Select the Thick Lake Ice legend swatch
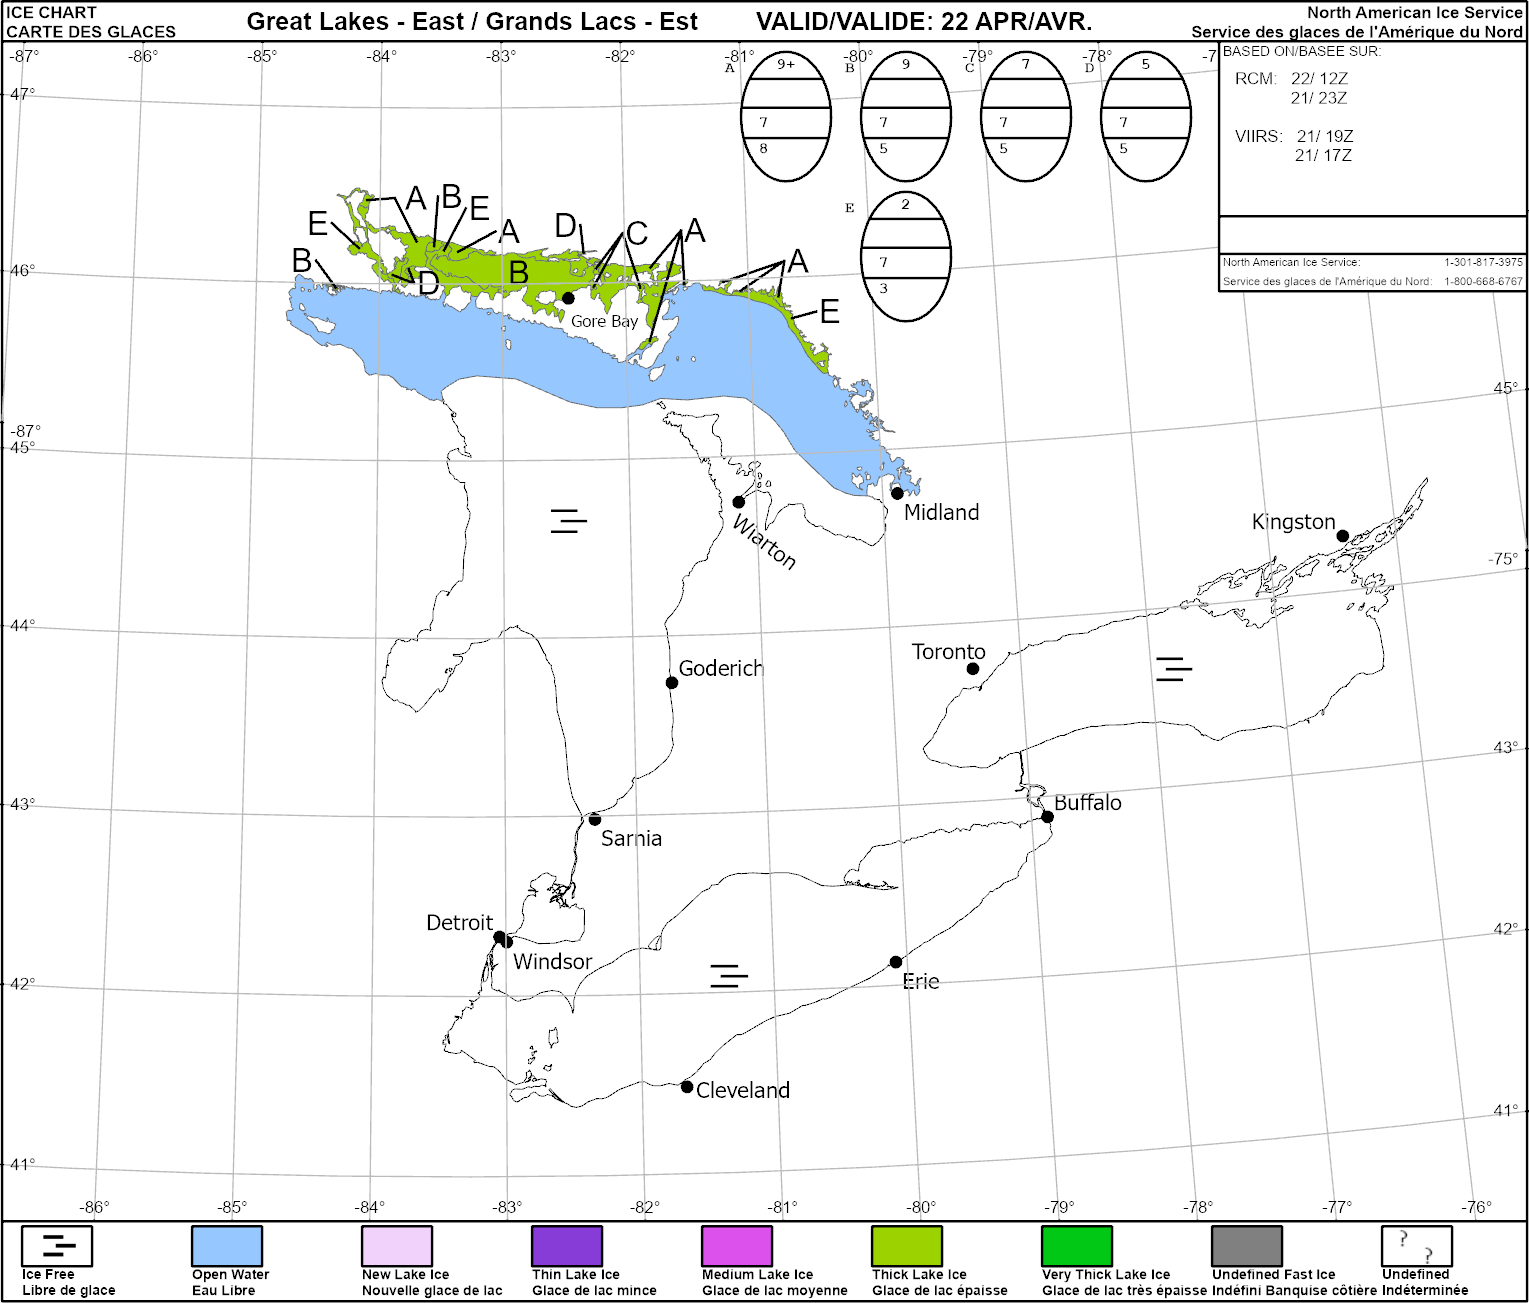This screenshot has height=1303, width=1529. [907, 1246]
